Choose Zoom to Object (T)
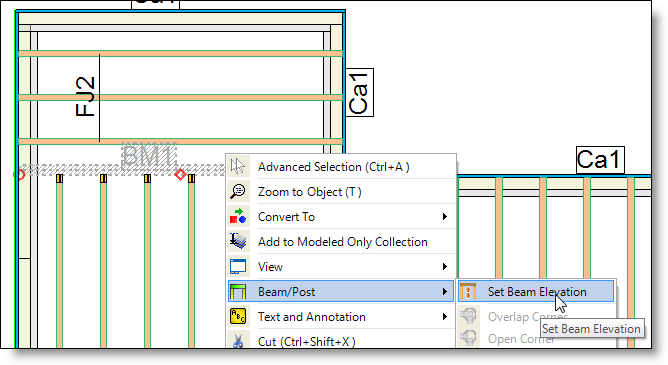 click(x=341, y=192)
